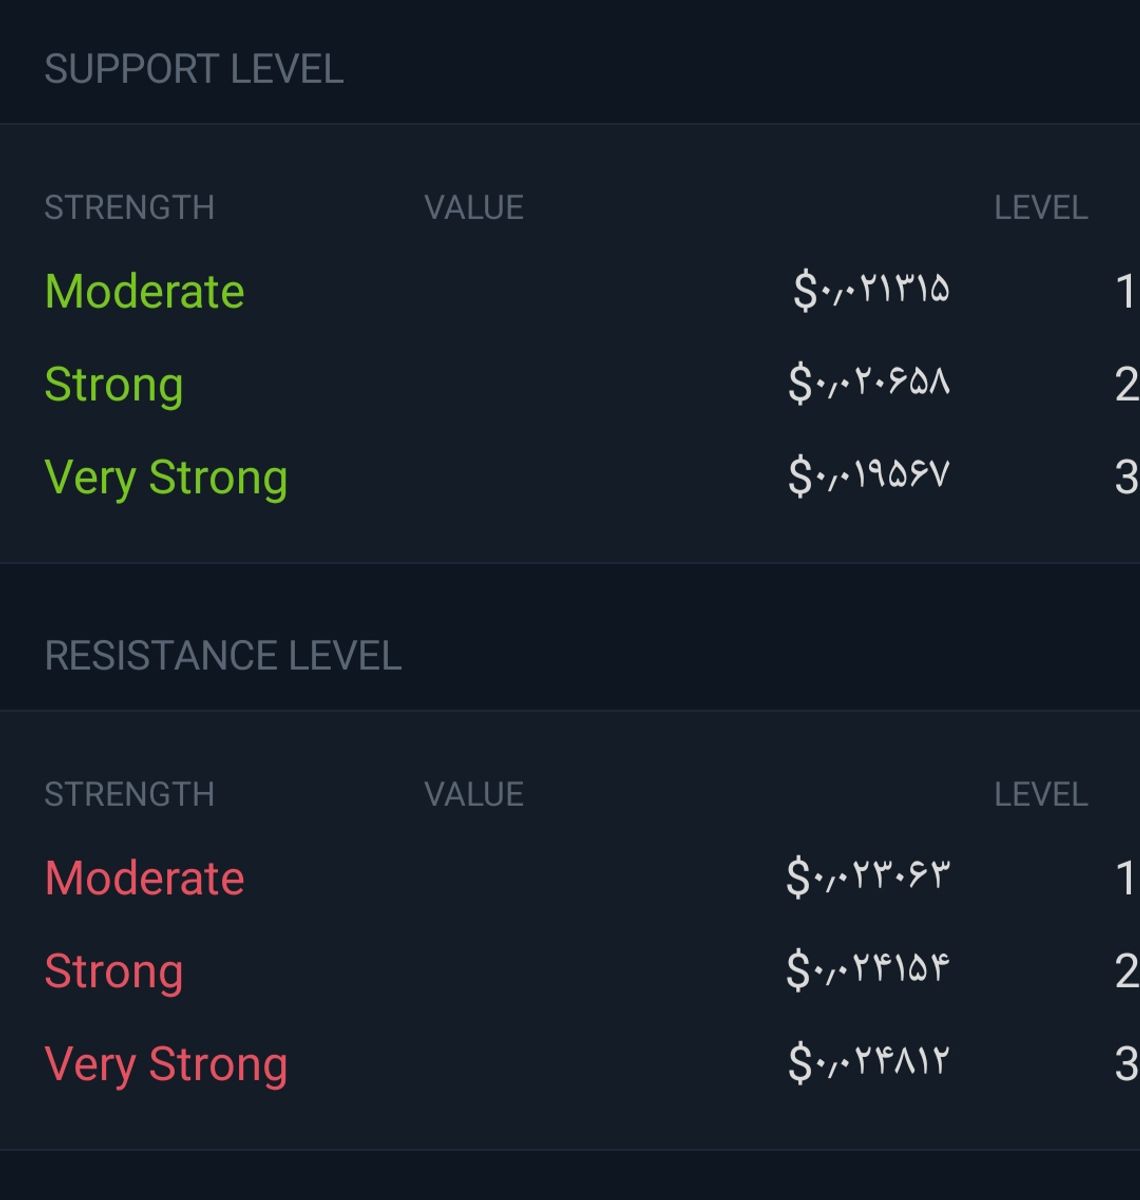1140x1200 pixels.
Task: Tap the Very Strong resistance value $0.024812
Action: 869,1063
